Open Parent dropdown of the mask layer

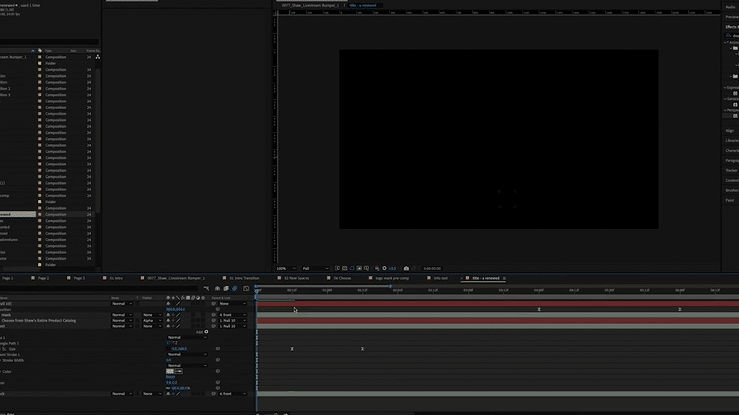(x=232, y=315)
